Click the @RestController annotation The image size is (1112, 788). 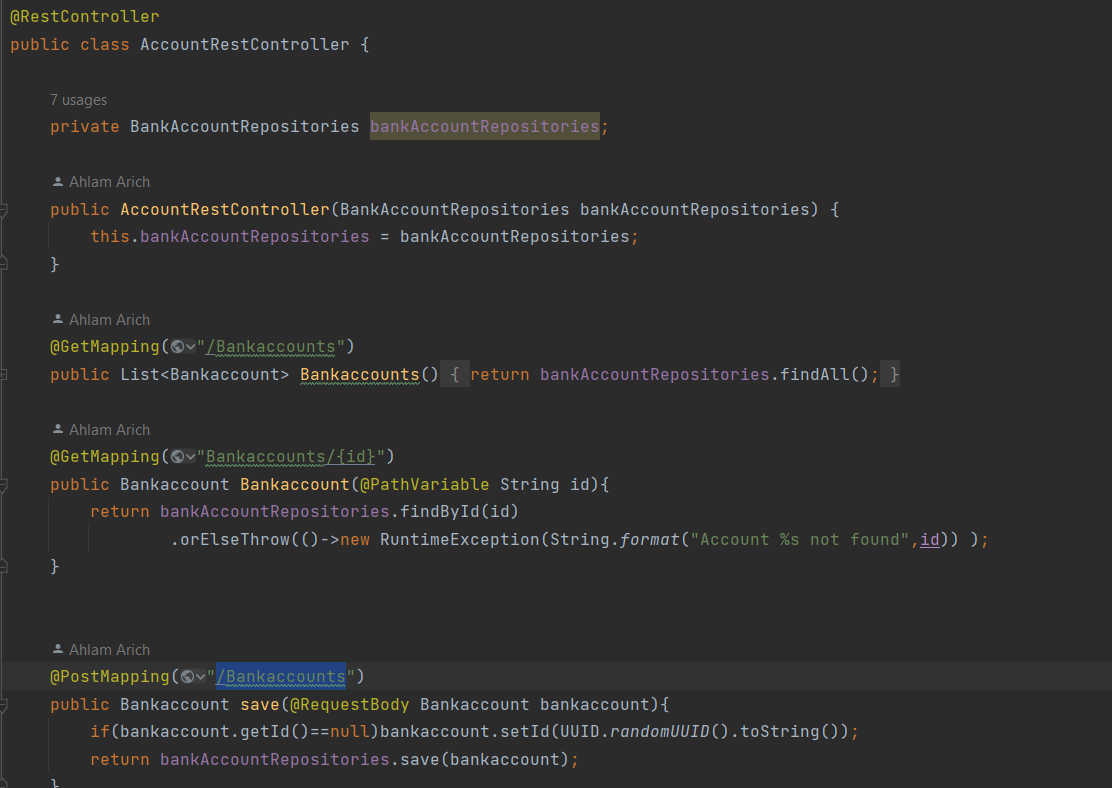coord(84,16)
